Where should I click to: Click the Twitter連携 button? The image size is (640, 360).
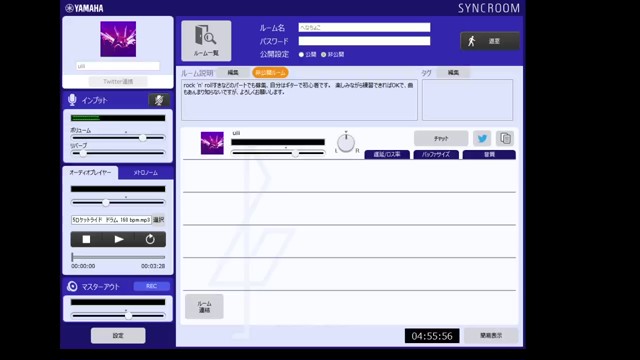tap(118, 81)
